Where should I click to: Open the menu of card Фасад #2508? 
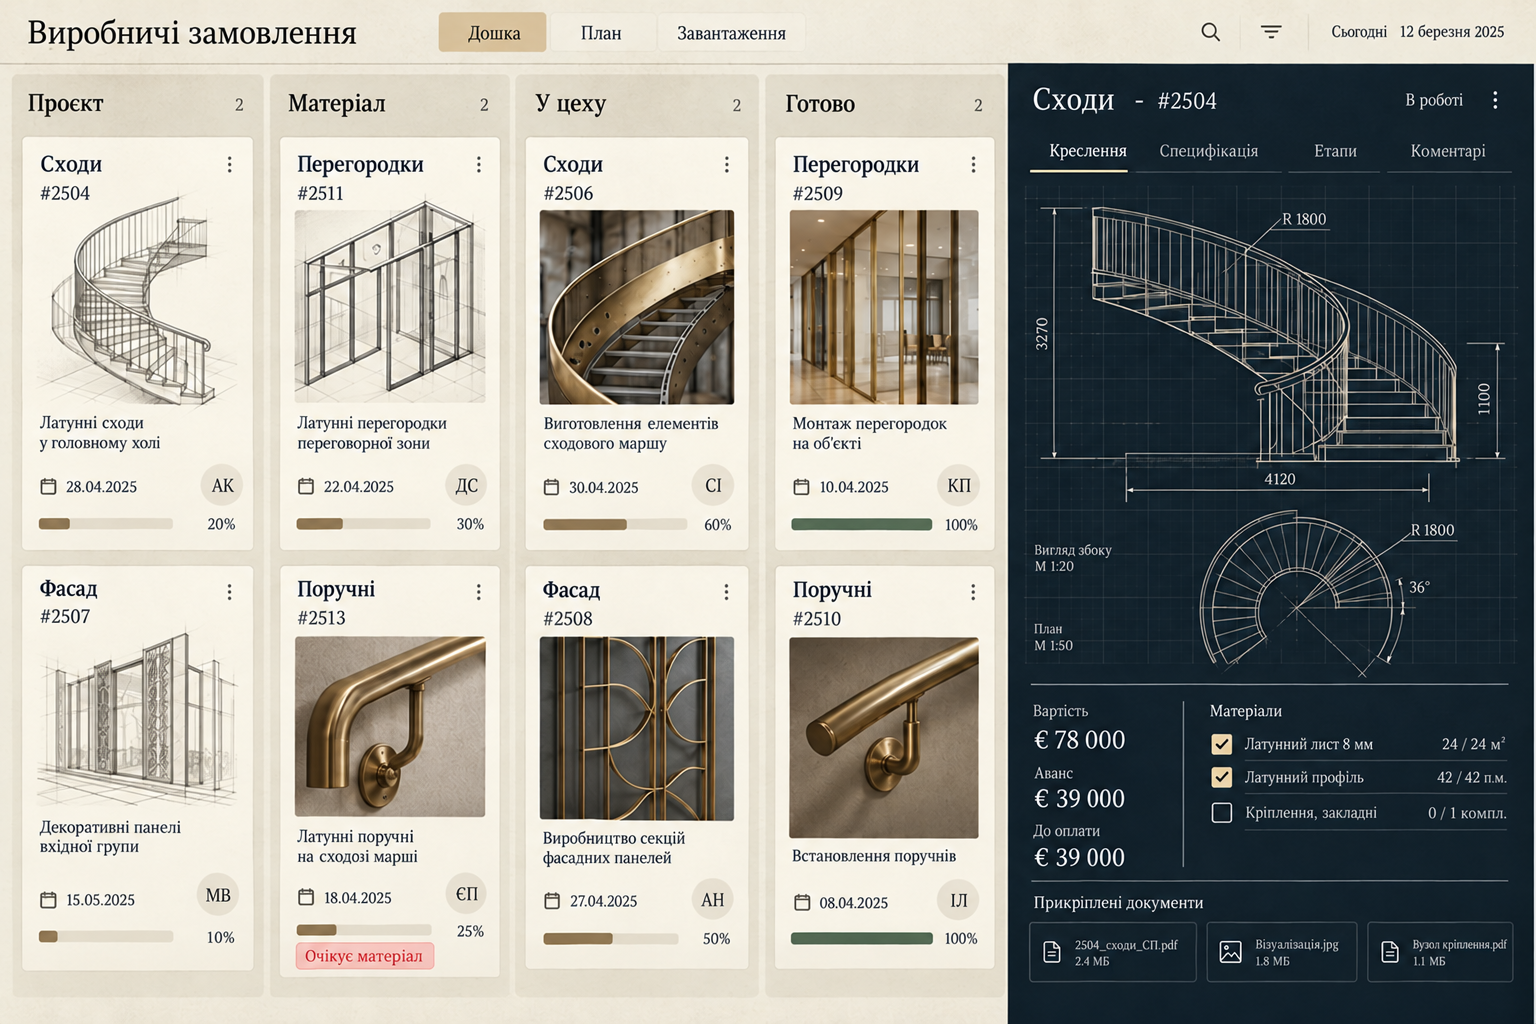pos(727,592)
